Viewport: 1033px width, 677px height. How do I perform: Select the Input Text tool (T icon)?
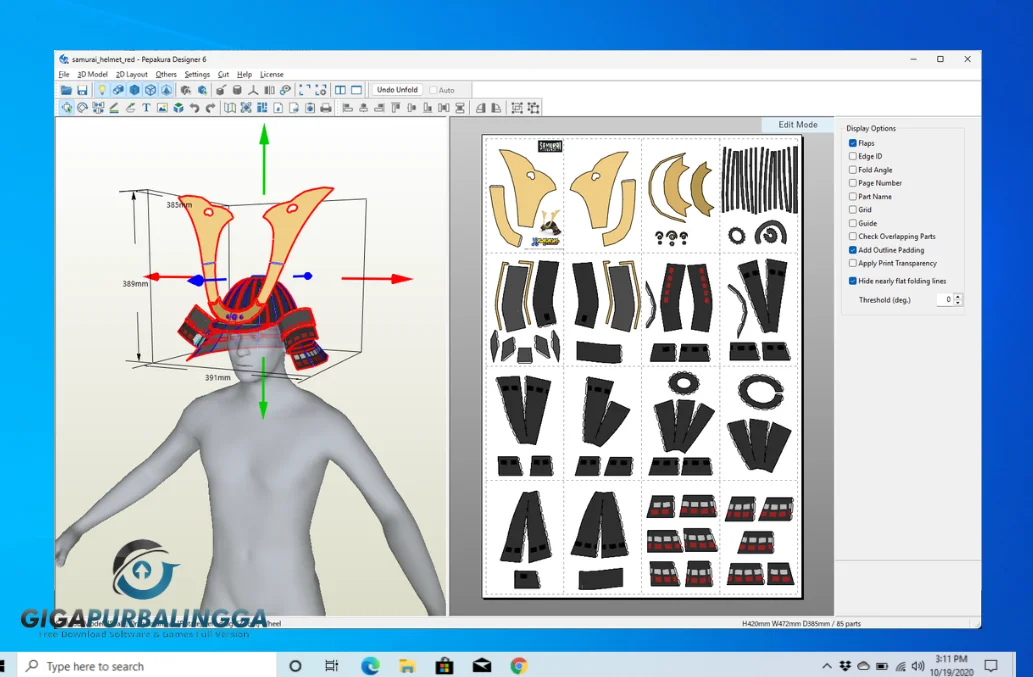click(146, 107)
